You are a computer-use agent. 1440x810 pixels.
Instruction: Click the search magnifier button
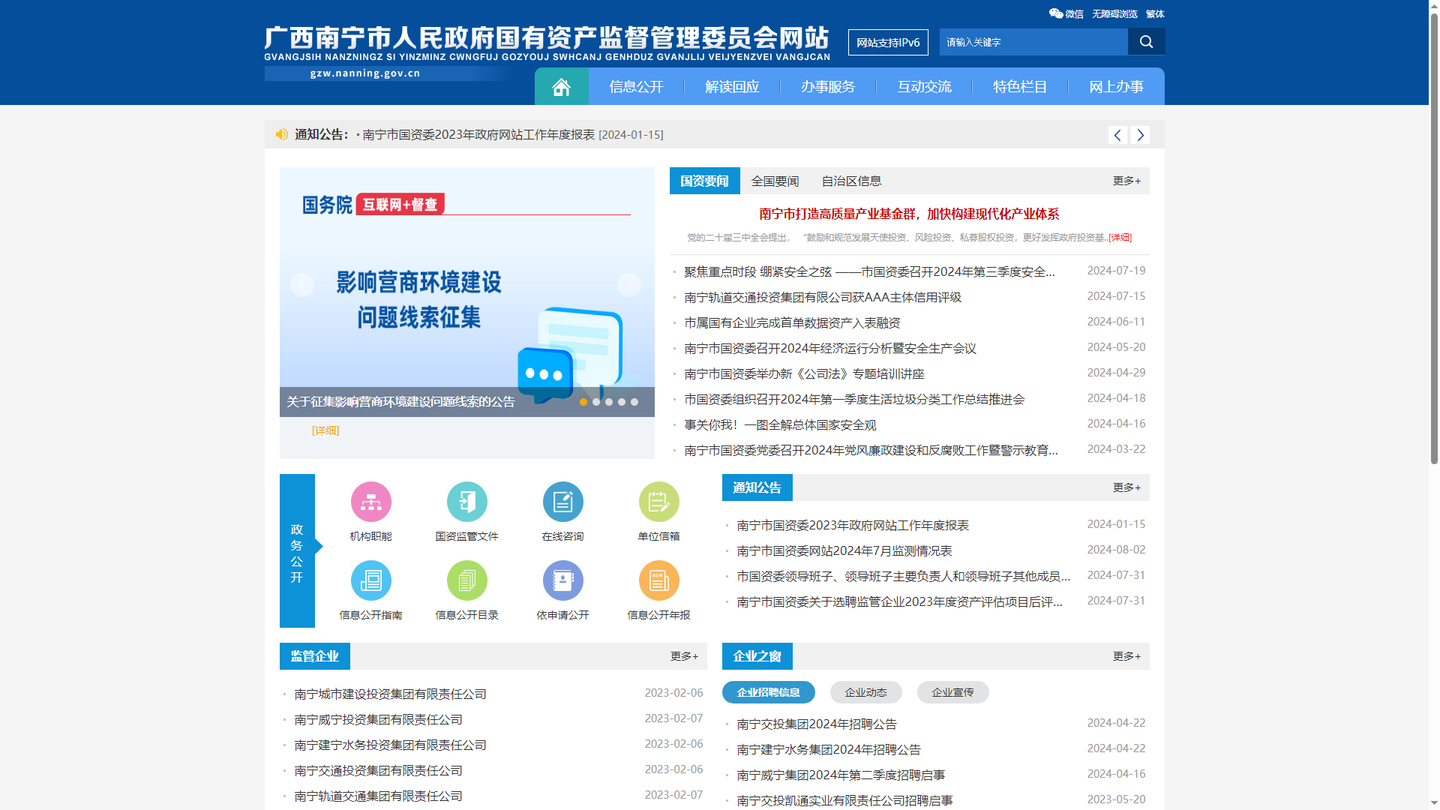point(1146,42)
